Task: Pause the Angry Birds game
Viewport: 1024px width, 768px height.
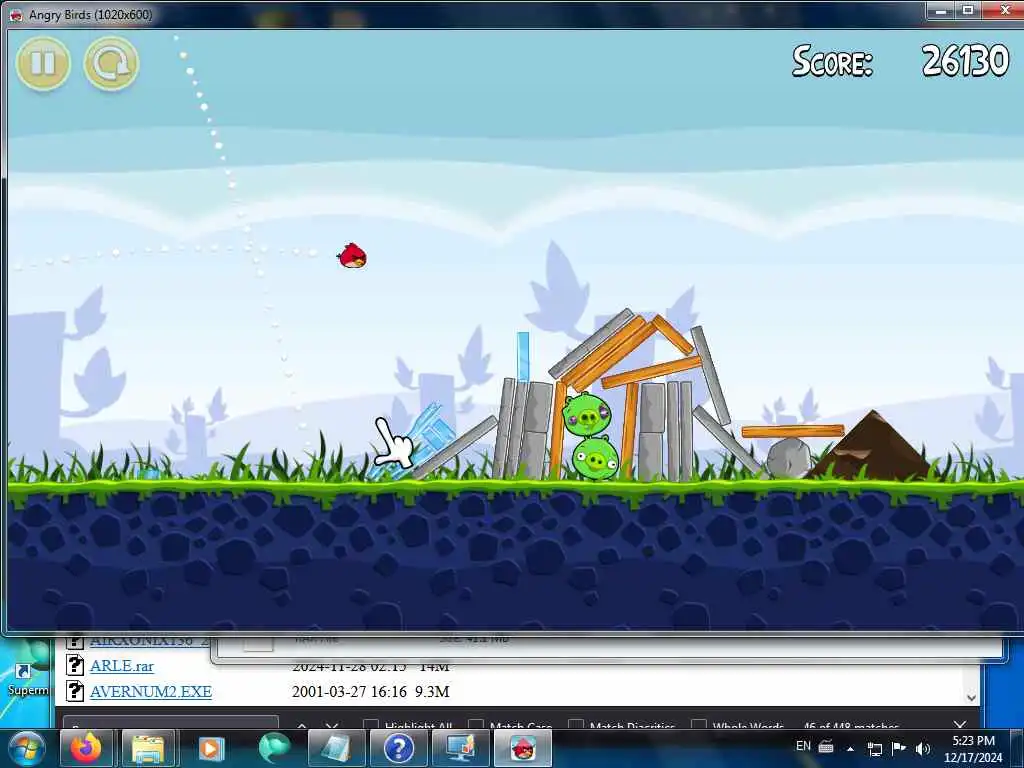Action: [43, 63]
